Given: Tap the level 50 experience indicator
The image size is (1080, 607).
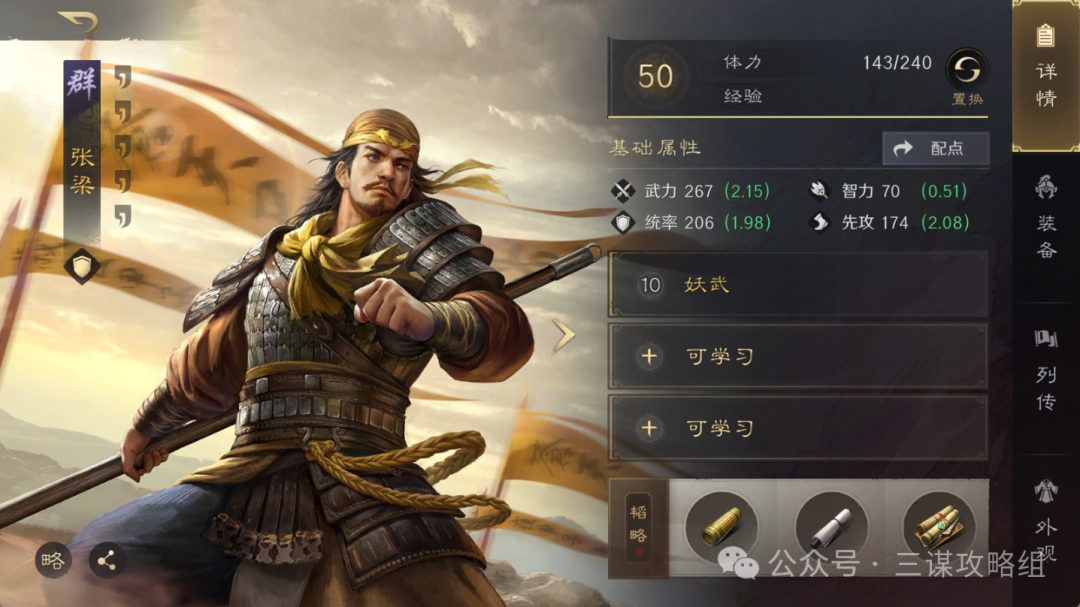Looking at the screenshot, I should [654, 76].
